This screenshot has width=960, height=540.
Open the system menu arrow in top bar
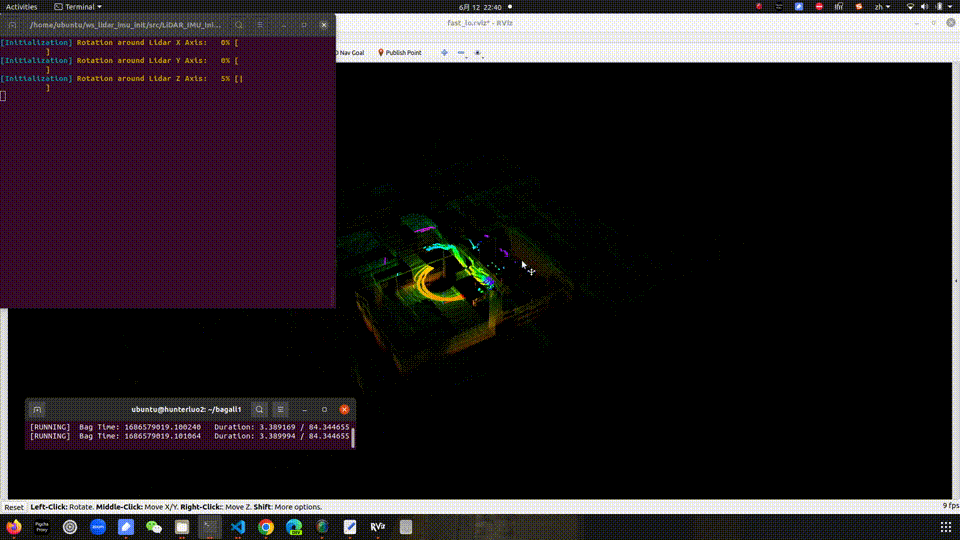[x=950, y=7]
